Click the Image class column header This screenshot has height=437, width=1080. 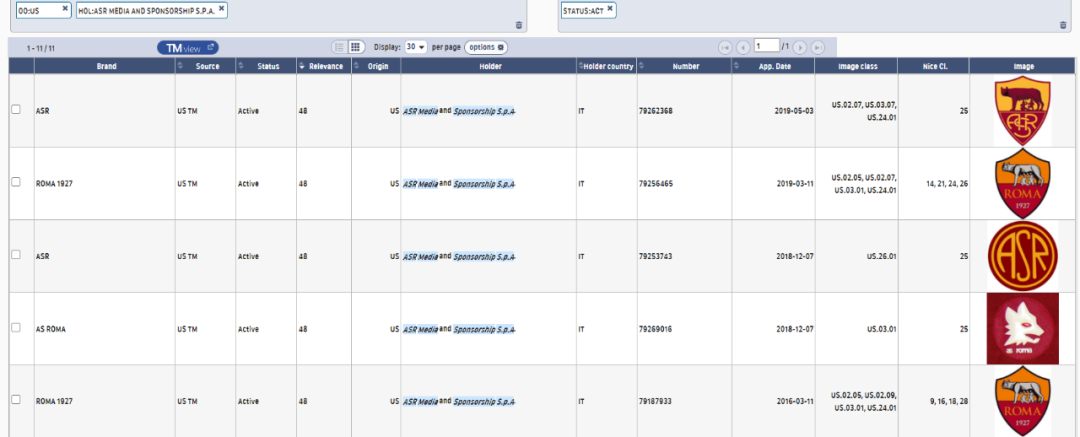[x=856, y=66]
